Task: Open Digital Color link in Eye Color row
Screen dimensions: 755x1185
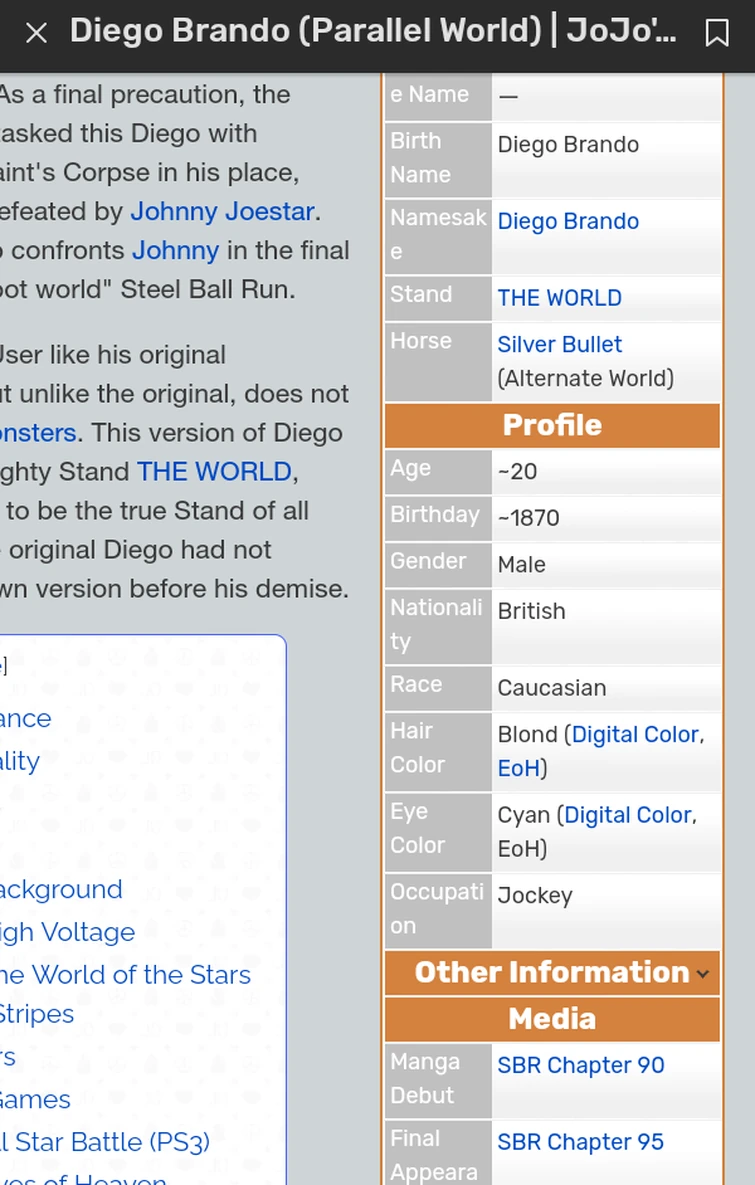Action: [x=627, y=815]
